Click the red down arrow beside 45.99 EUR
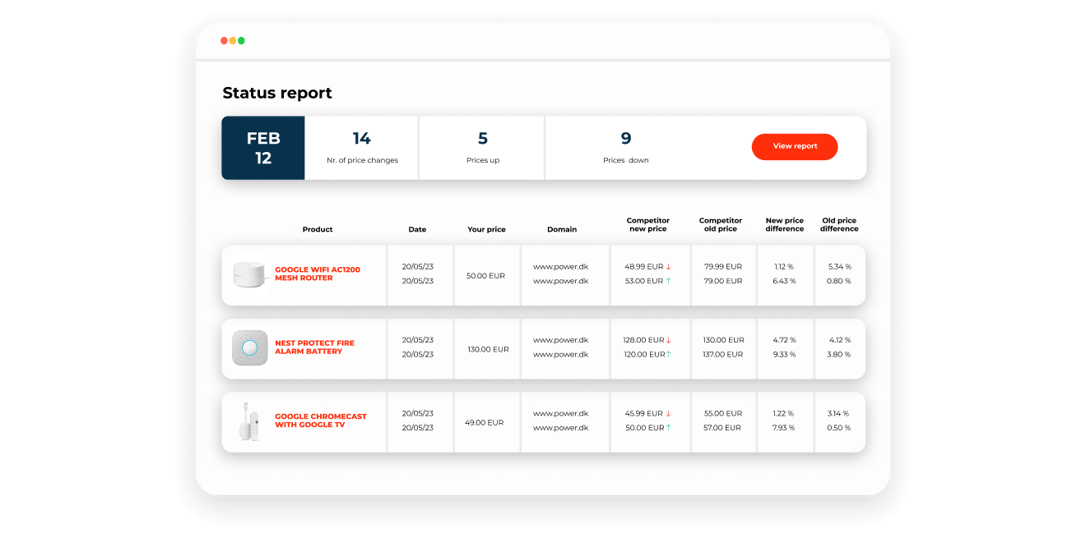The image size is (1086, 538). [669, 413]
